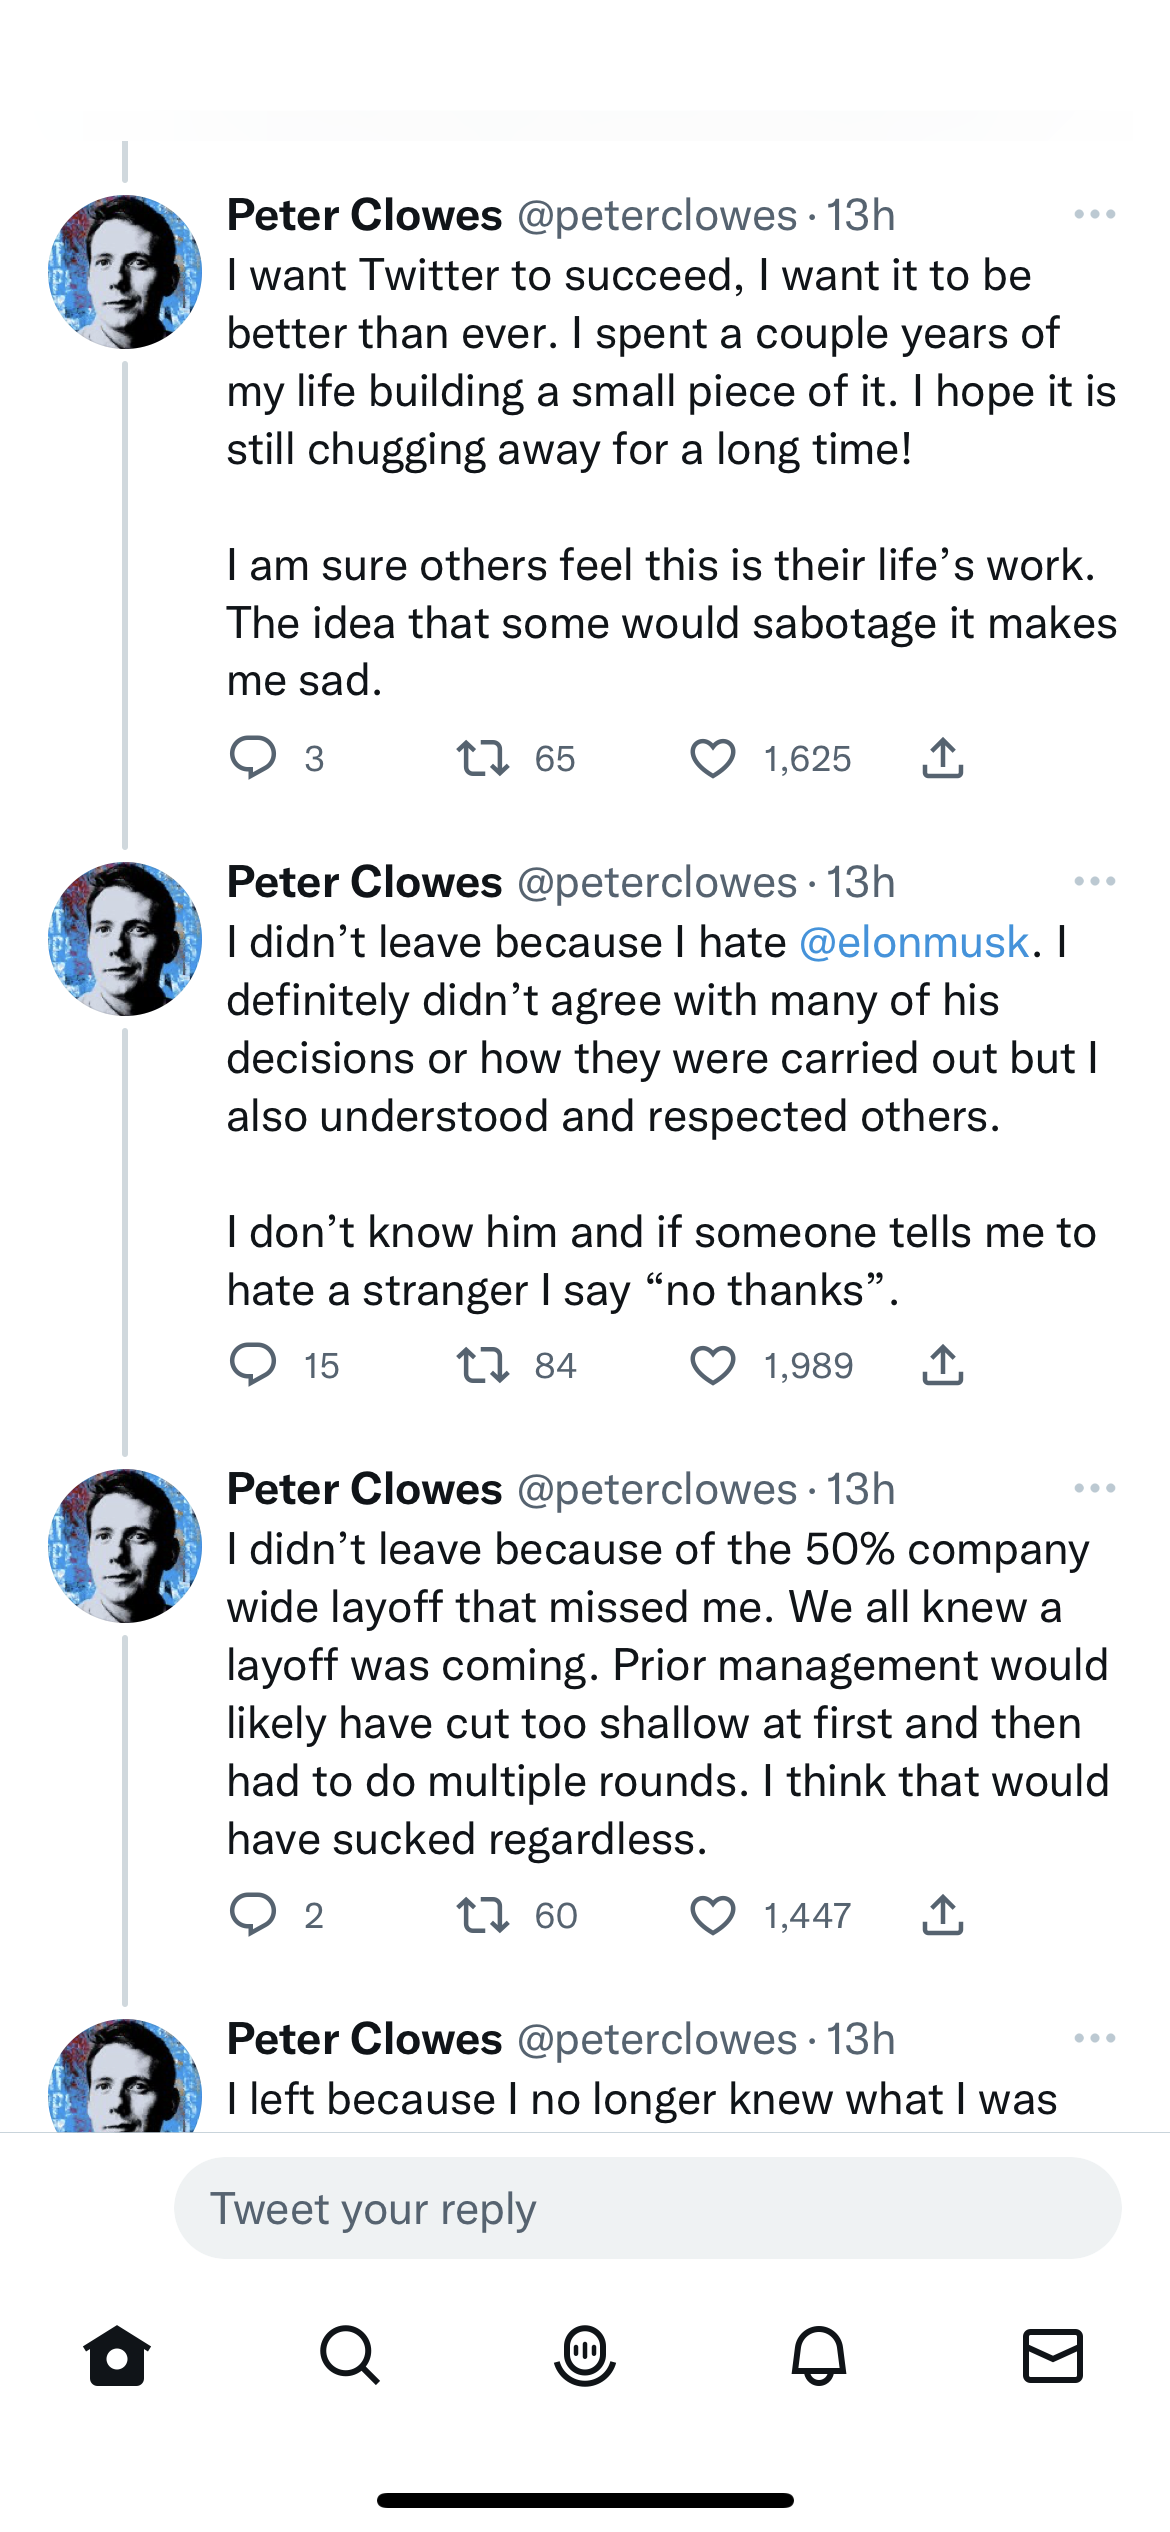The height and width of the screenshot is (2532, 1170).
Task: Open the Spaces tab
Action: point(585,2356)
